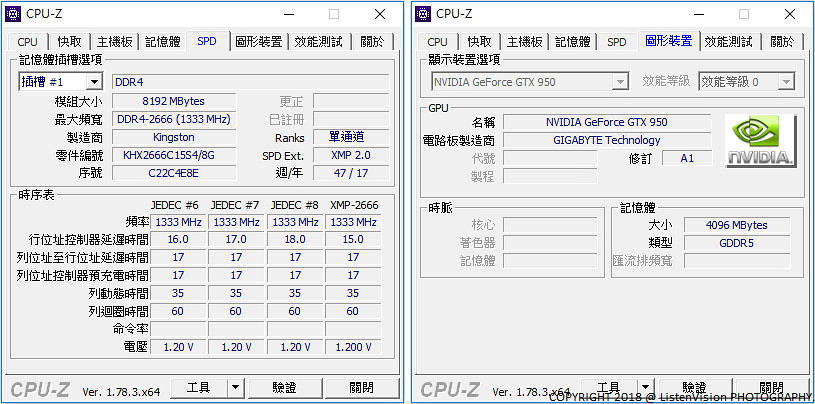Image resolution: width=815 pixels, height=404 pixels.
Task: Click the 驗證 button in left window
Action: click(x=284, y=387)
